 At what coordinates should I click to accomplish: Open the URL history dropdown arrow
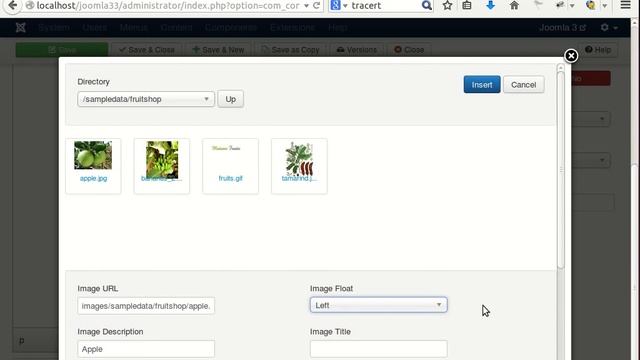click(306, 6)
